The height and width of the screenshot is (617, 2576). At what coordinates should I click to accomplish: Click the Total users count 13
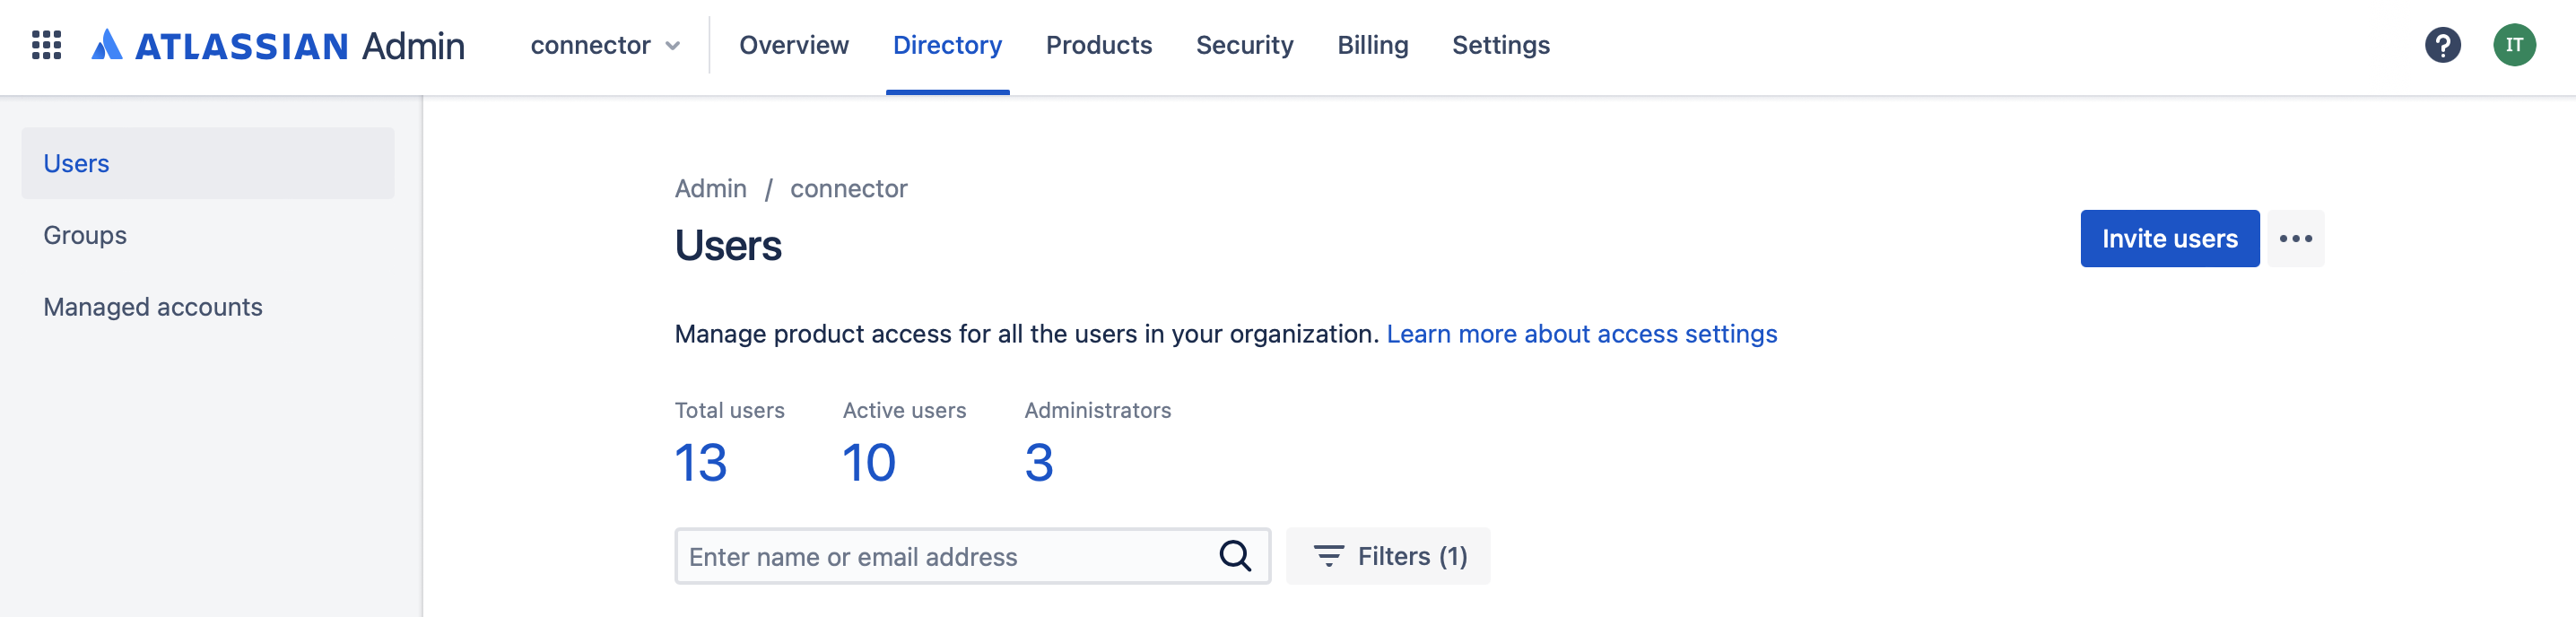click(701, 463)
